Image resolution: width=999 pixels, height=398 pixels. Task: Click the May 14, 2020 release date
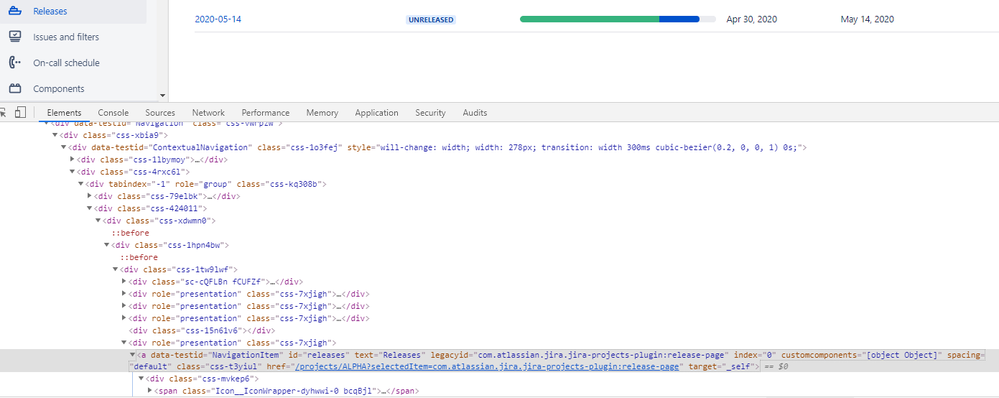coord(867,20)
